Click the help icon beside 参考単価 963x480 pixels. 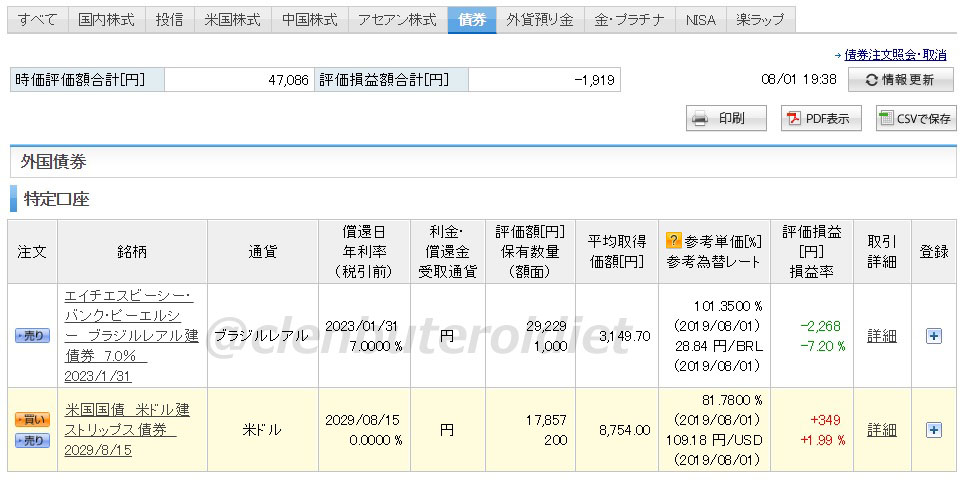tap(674, 240)
